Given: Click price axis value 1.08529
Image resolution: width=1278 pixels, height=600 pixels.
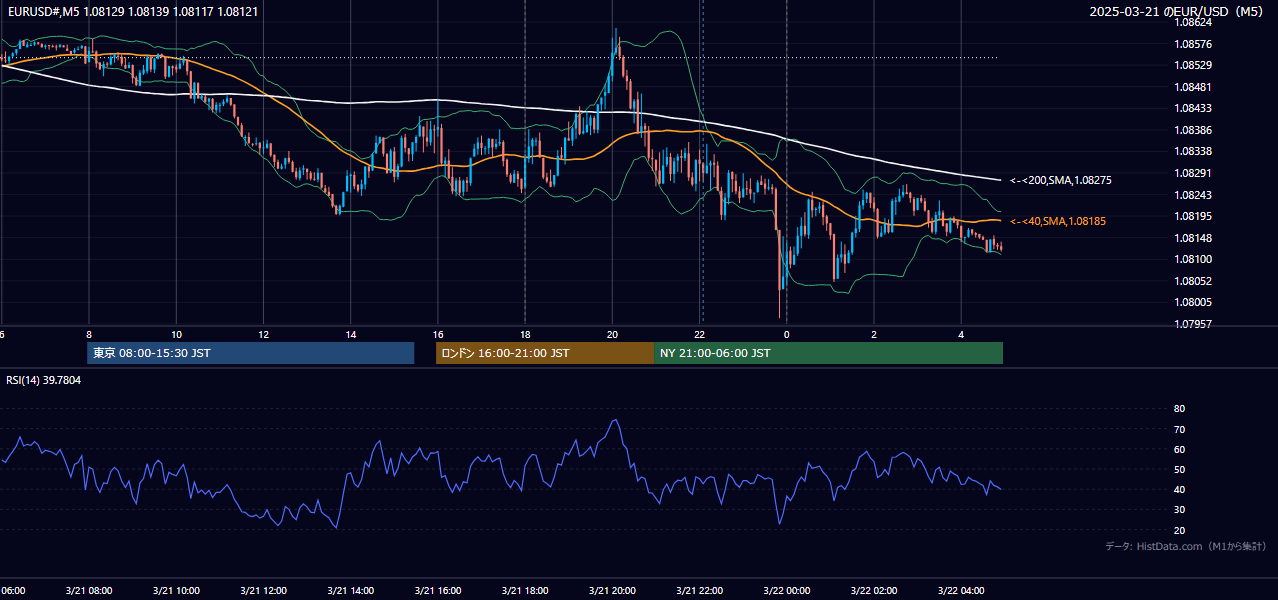Looking at the screenshot, I should (1193, 65).
